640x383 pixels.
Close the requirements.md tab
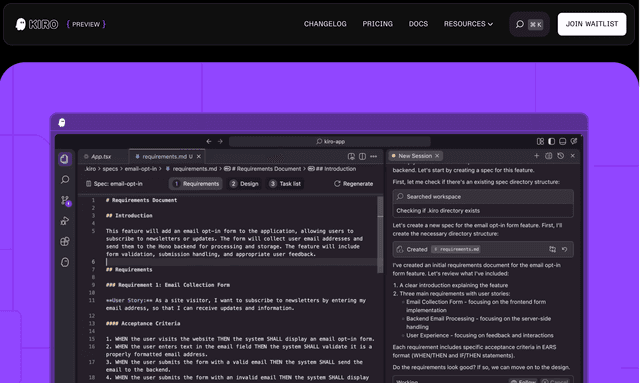click(199, 156)
